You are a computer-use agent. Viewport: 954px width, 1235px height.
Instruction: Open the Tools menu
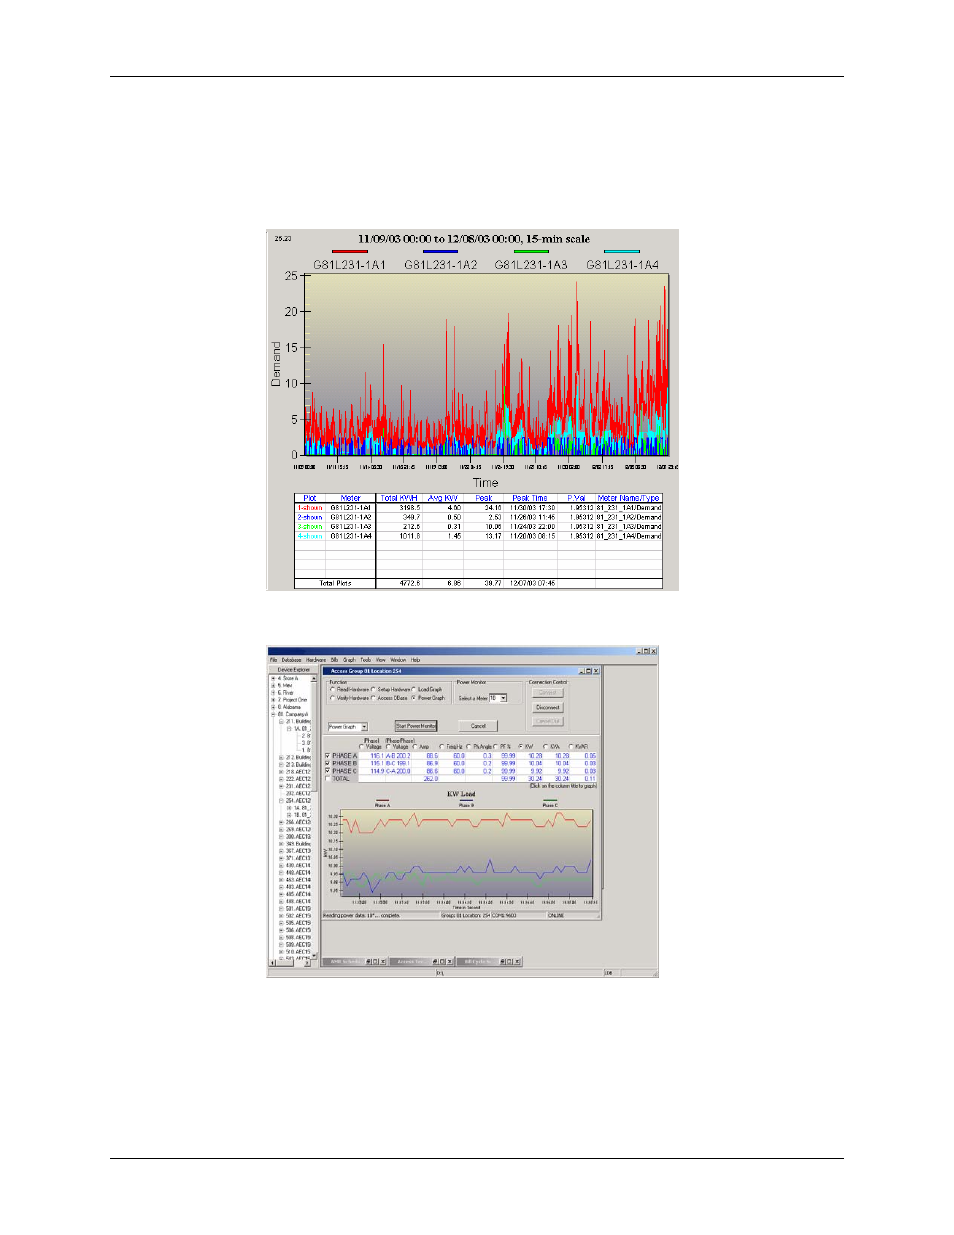coord(366,660)
